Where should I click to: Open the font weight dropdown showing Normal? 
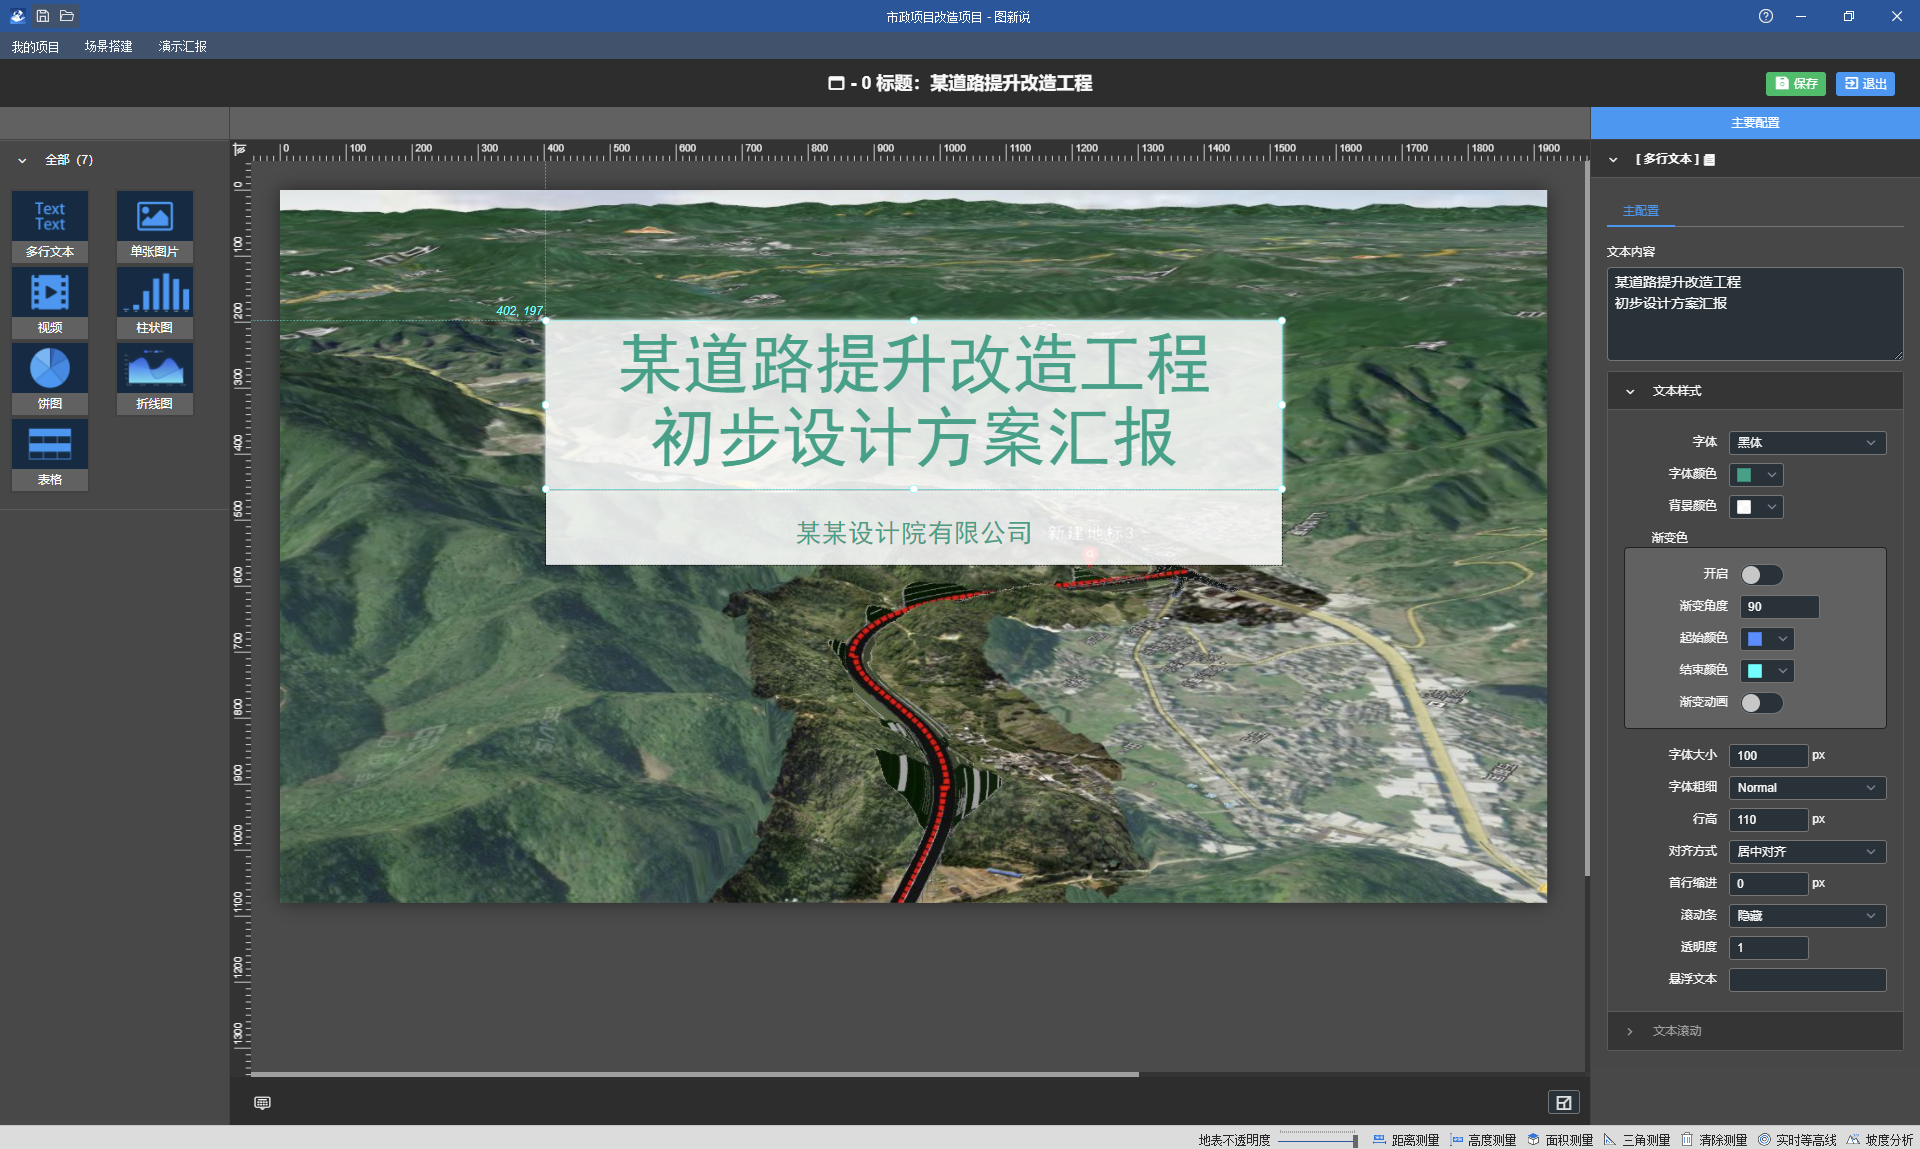[1806, 788]
